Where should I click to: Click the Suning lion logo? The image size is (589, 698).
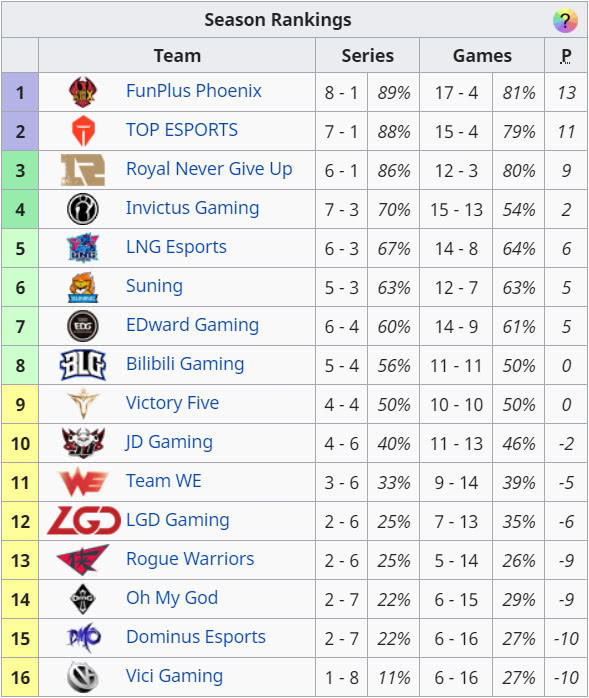click(x=83, y=287)
